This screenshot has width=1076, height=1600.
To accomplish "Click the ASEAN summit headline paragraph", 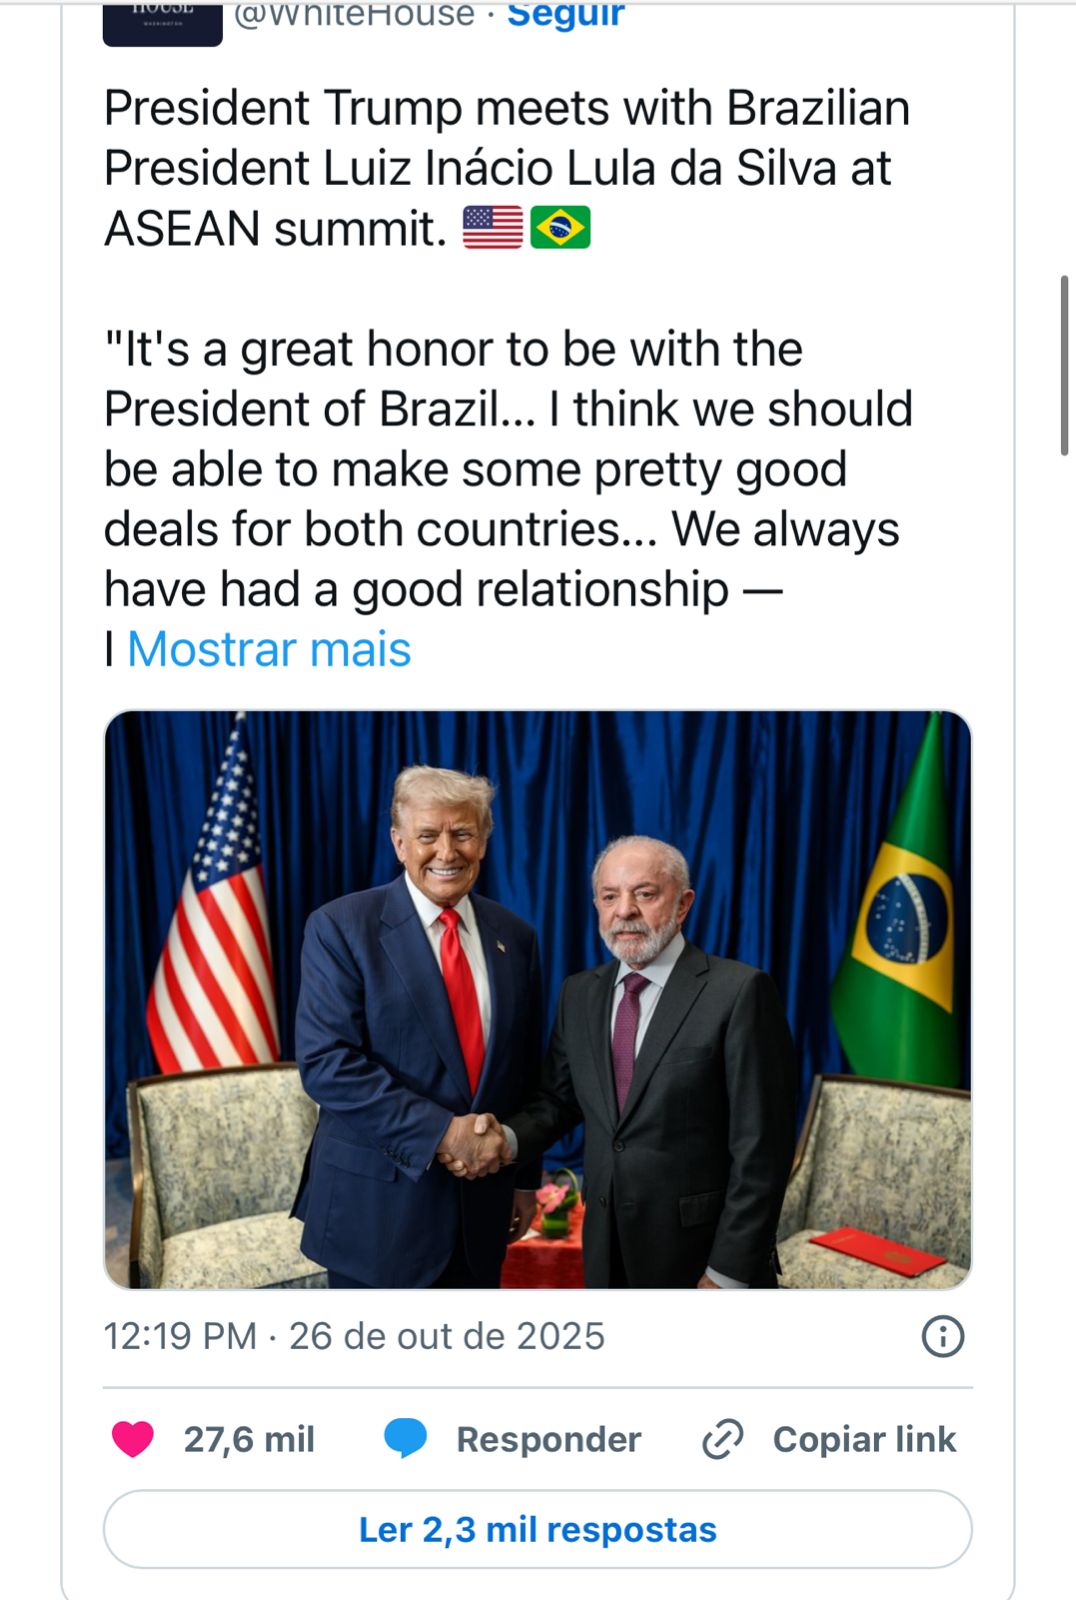I will click(x=507, y=168).
